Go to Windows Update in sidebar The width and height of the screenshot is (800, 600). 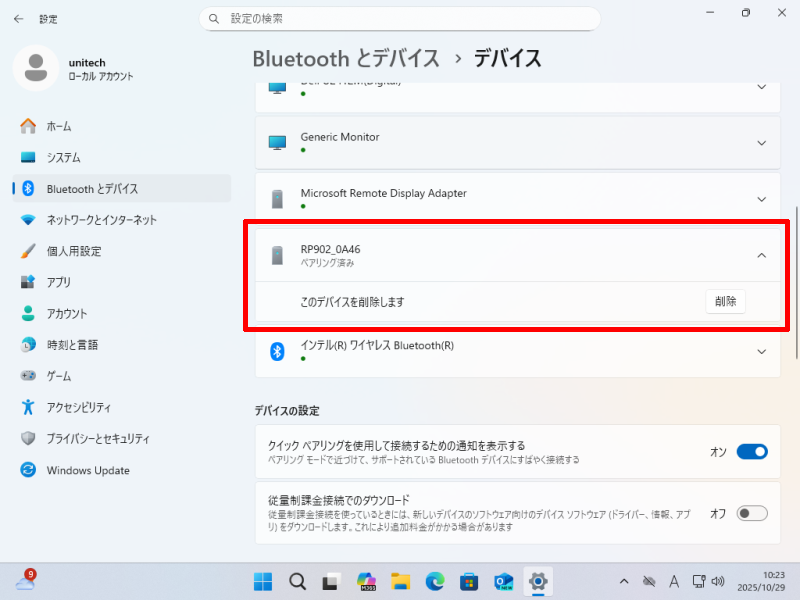(88, 470)
